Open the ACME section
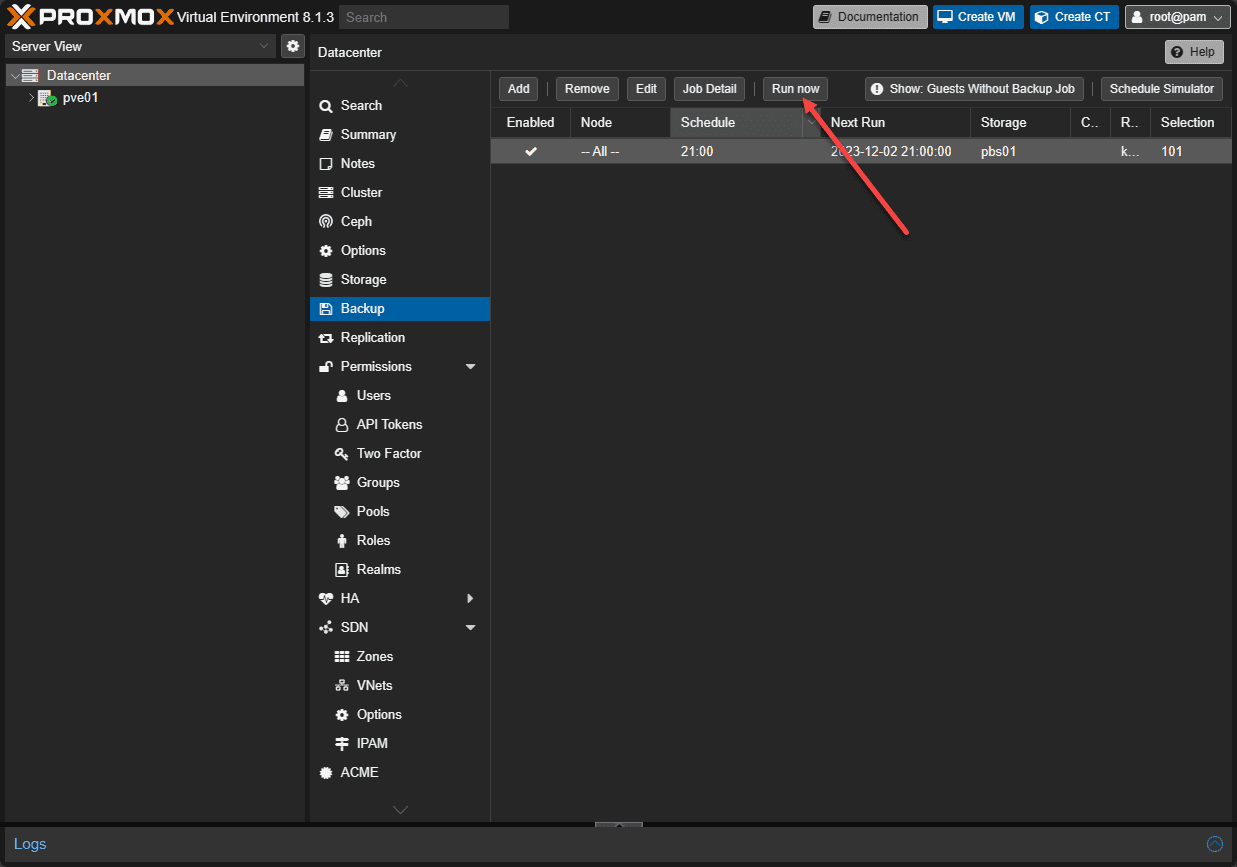The image size is (1237, 867). [400, 773]
